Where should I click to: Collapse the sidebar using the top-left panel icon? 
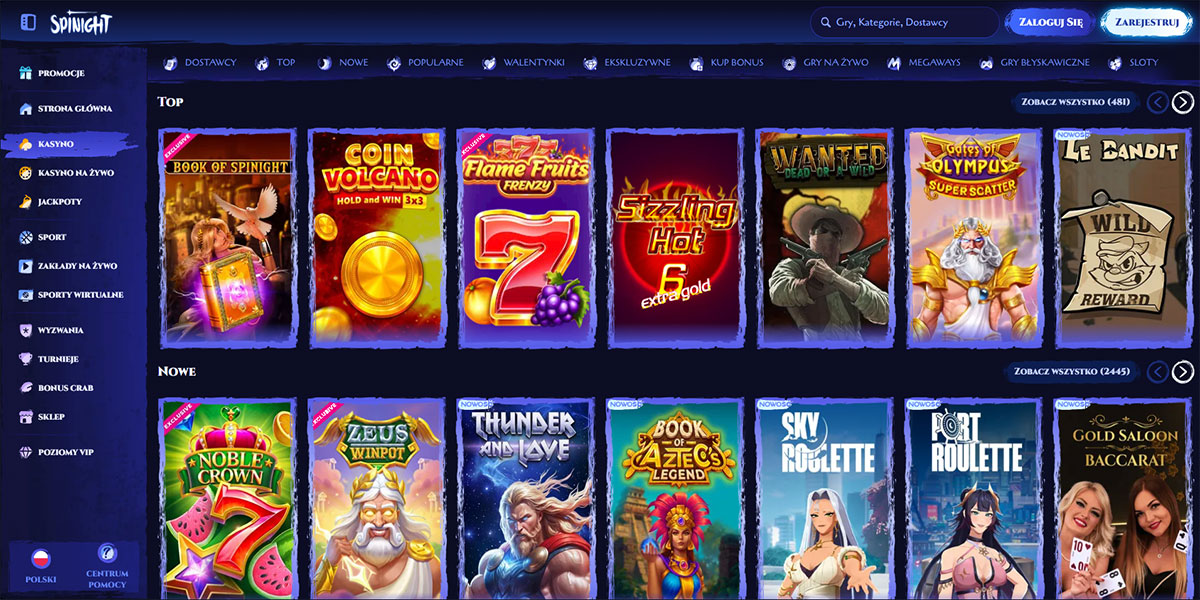[x=28, y=22]
